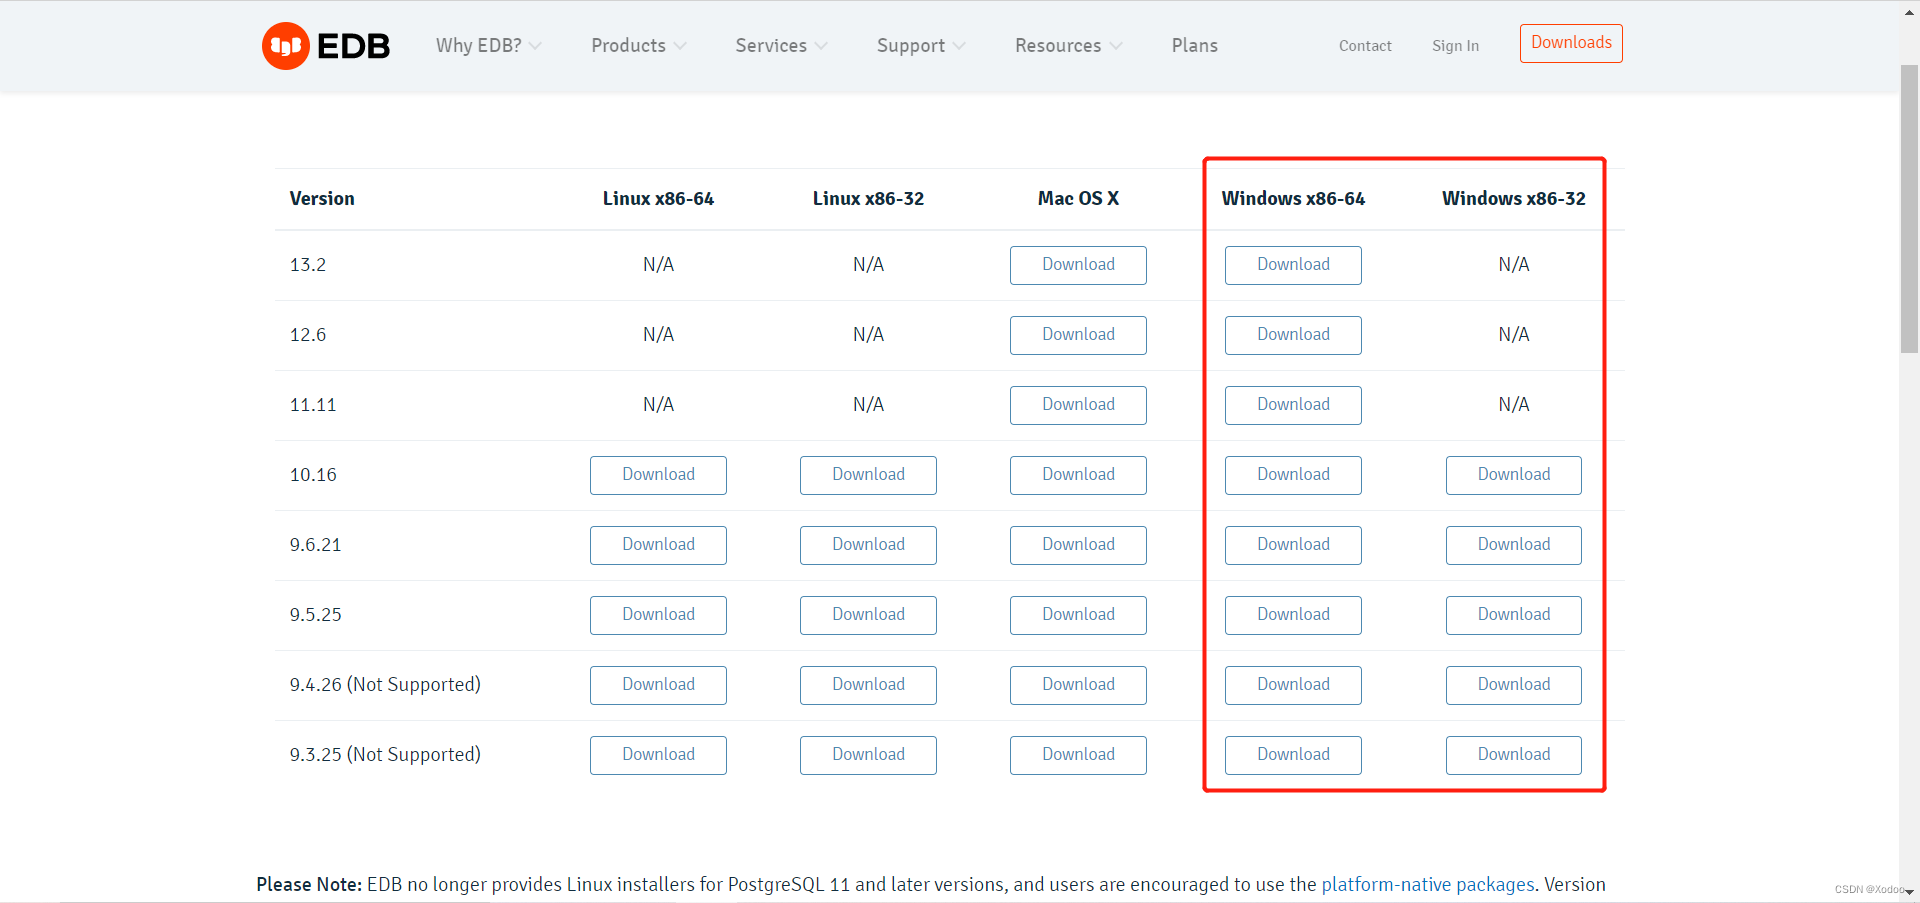This screenshot has height=903, width=1920.
Task: Download version 10.16 for Mac OS X
Action: pyautogui.click(x=1078, y=475)
